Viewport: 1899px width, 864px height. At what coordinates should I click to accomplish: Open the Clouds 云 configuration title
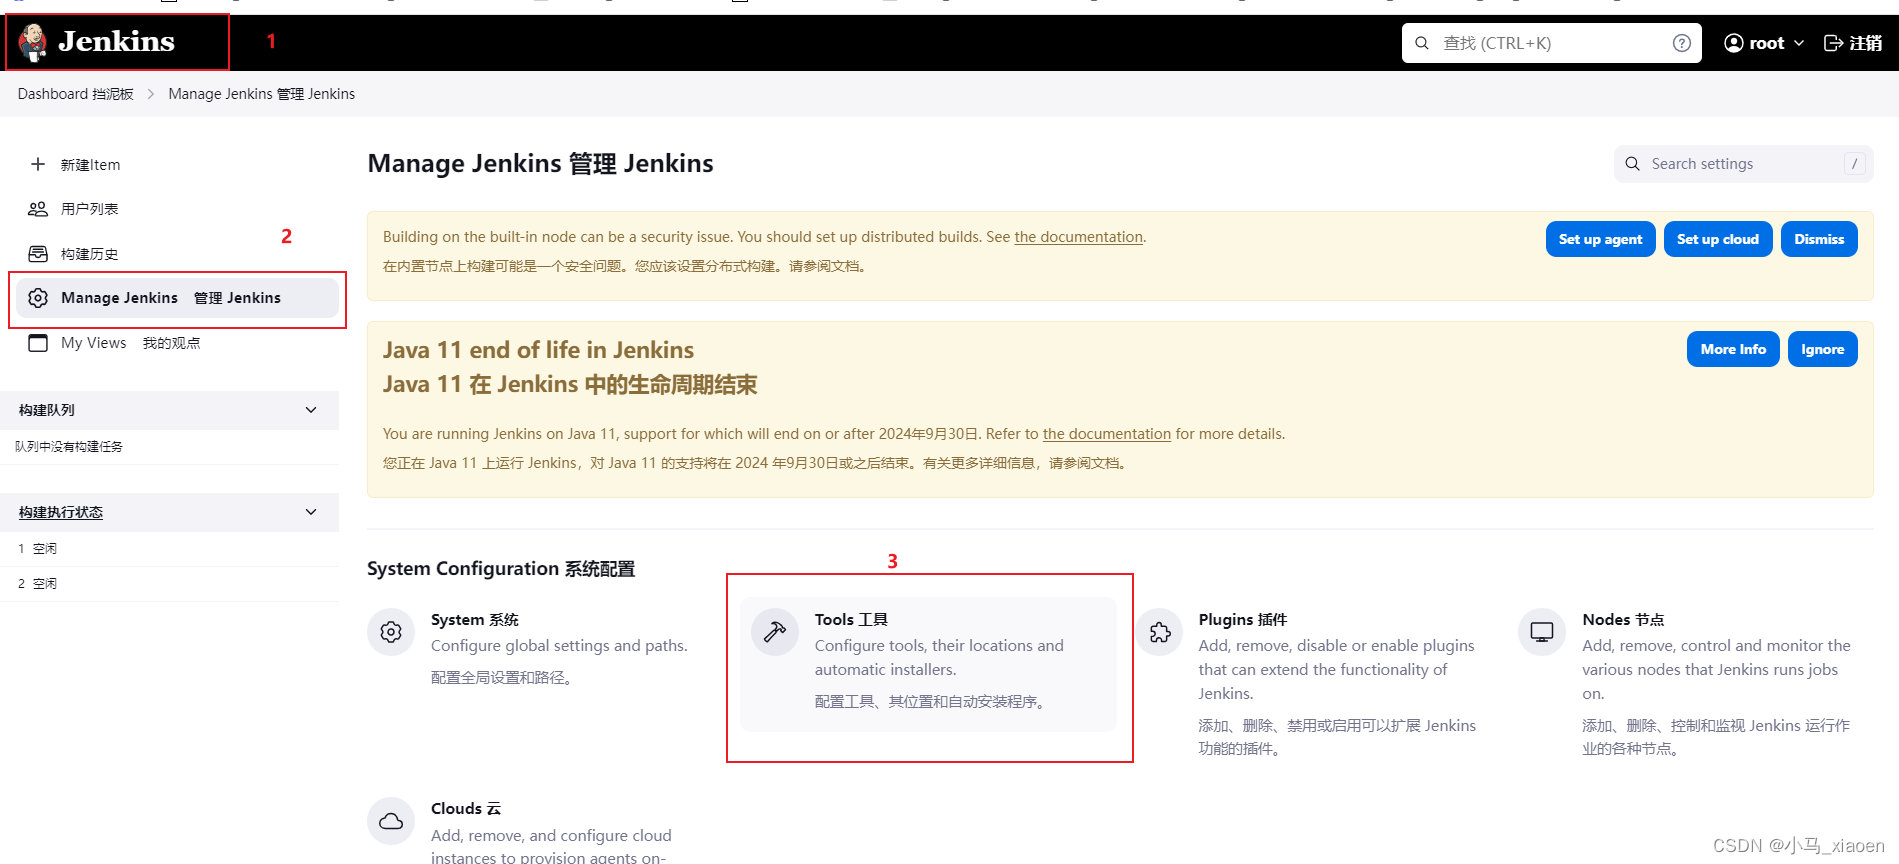point(466,809)
